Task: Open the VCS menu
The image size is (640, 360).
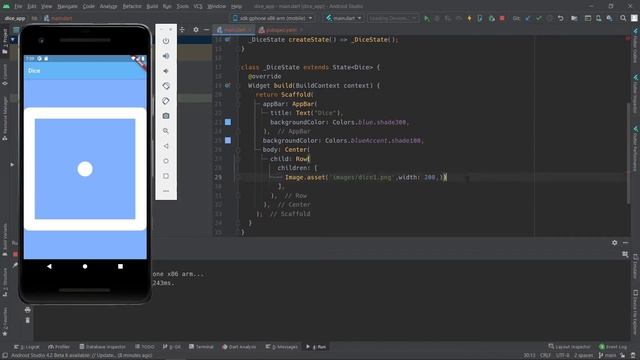Action: tap(198, 6)
